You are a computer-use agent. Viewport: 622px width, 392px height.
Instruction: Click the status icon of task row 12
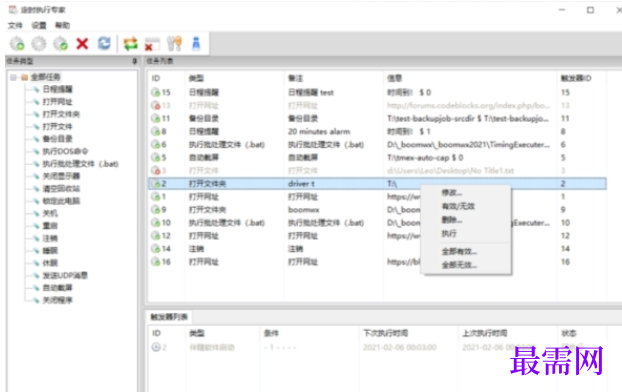point(156,236)
